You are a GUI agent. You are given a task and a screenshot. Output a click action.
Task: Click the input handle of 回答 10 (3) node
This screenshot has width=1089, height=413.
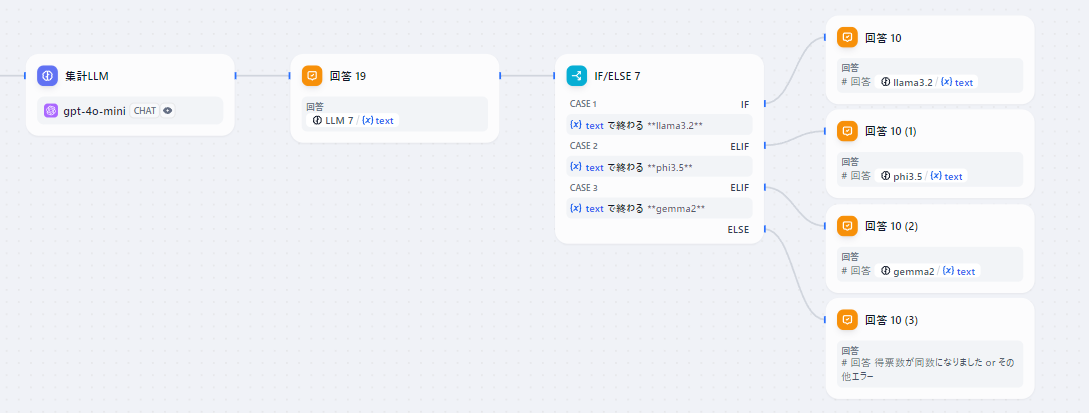(826, 320)
